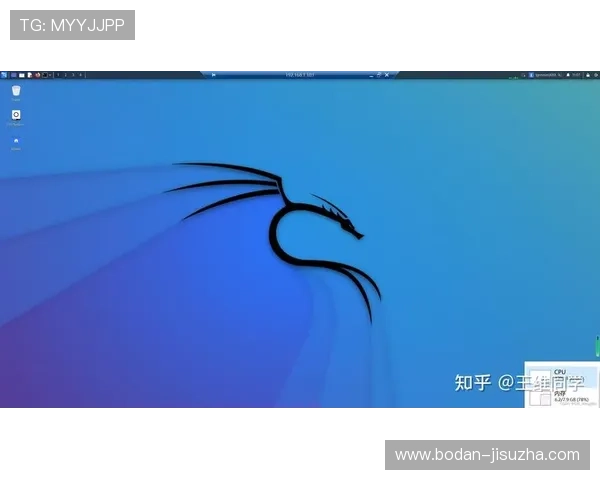This screenshot has height=480, width=600.
Task: Click the show desktop panel icon
Action: coord(13,75)
